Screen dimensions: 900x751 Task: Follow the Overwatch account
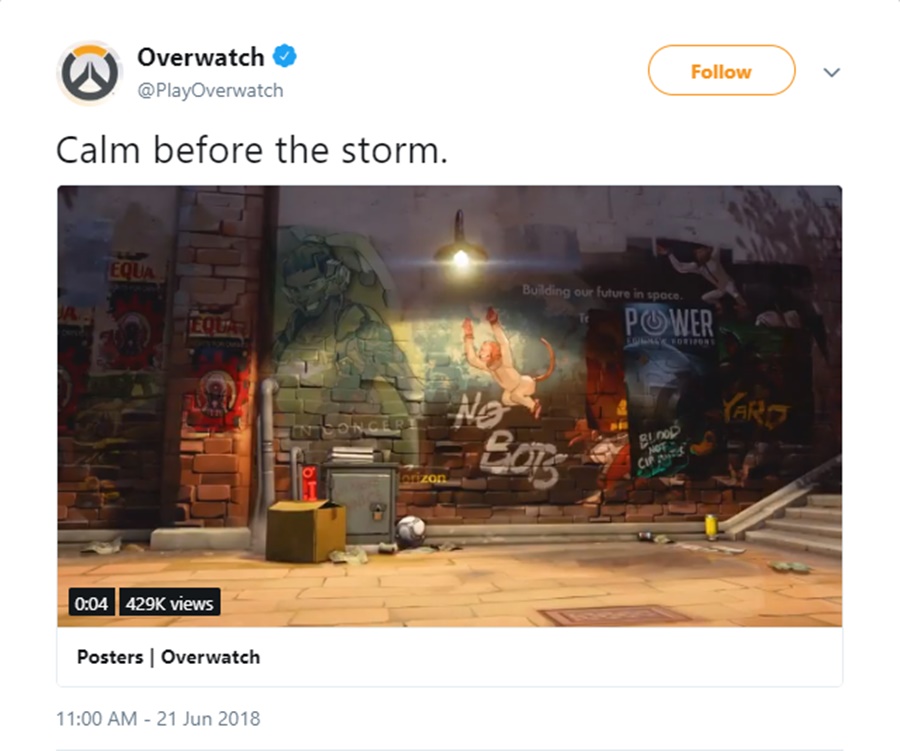pos(721,70)
